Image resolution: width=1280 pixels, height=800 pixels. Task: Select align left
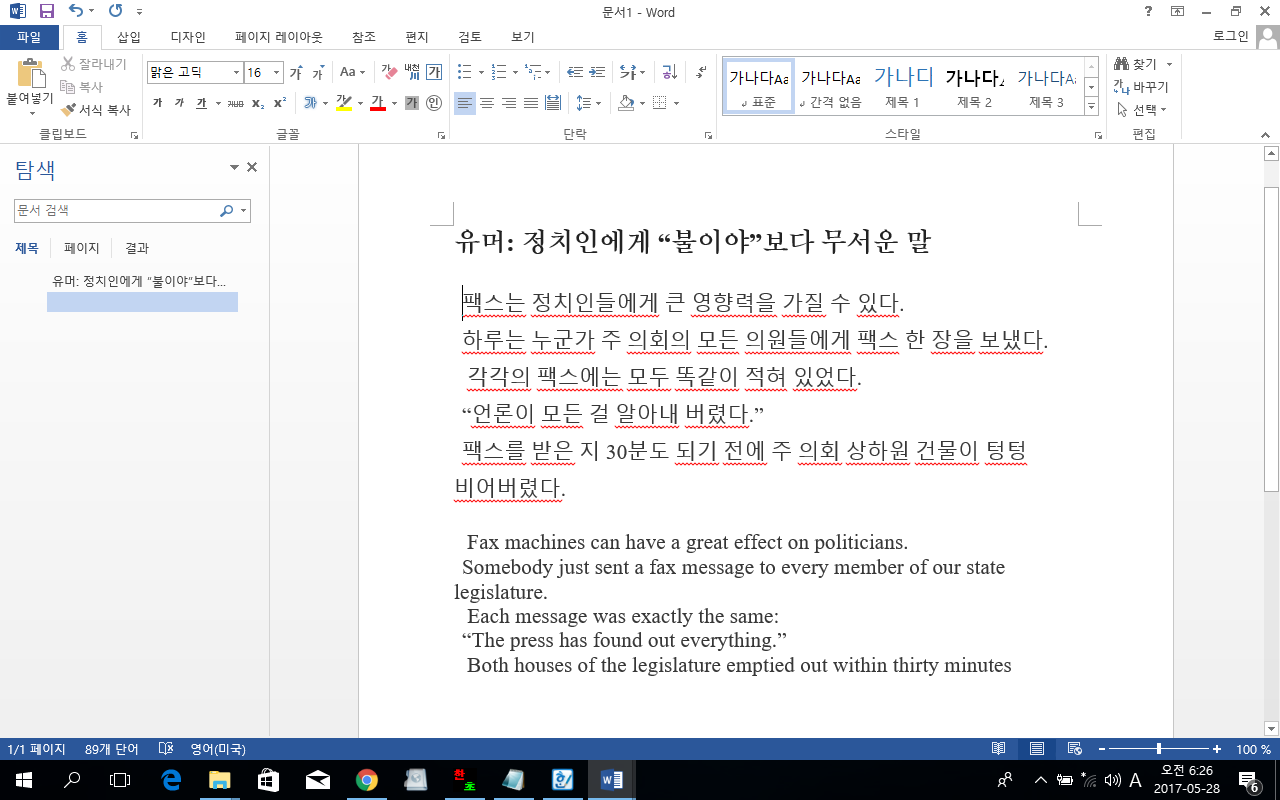click(x=465, y=103)
